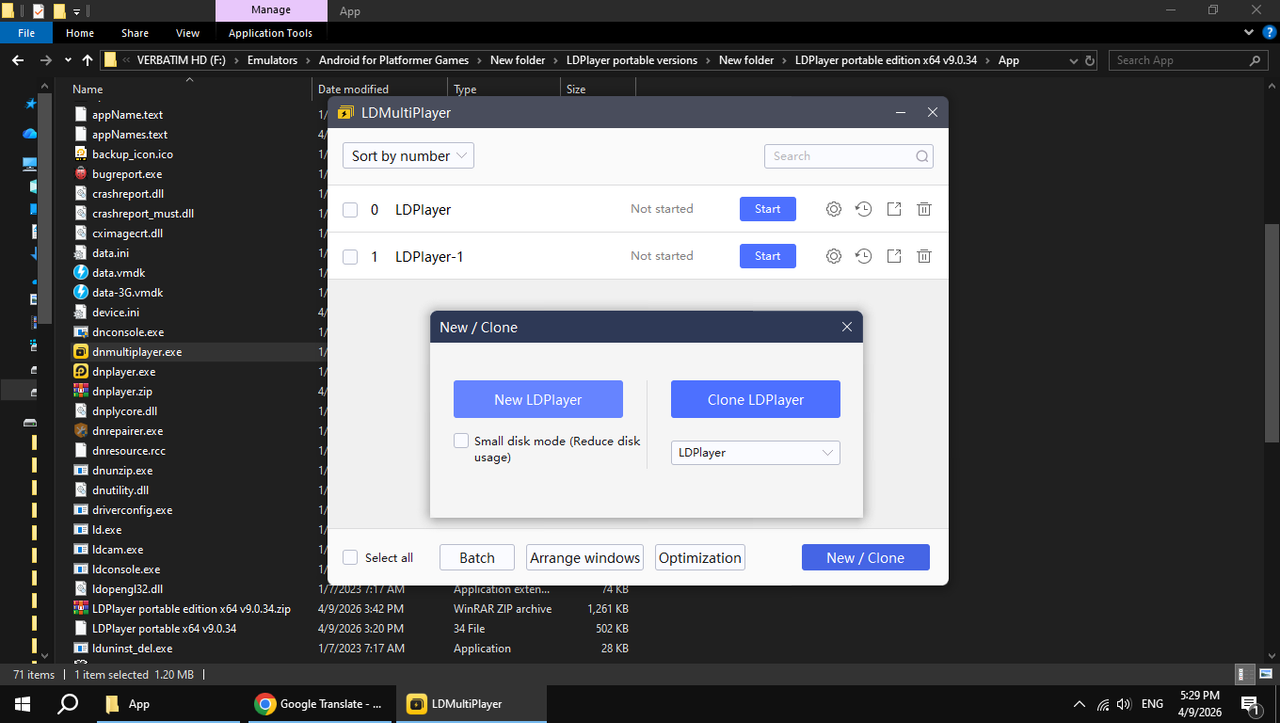The image size is (1280, 723).
Task: Enable Small disk mode checkbox
Action: (x=461, y=440)
